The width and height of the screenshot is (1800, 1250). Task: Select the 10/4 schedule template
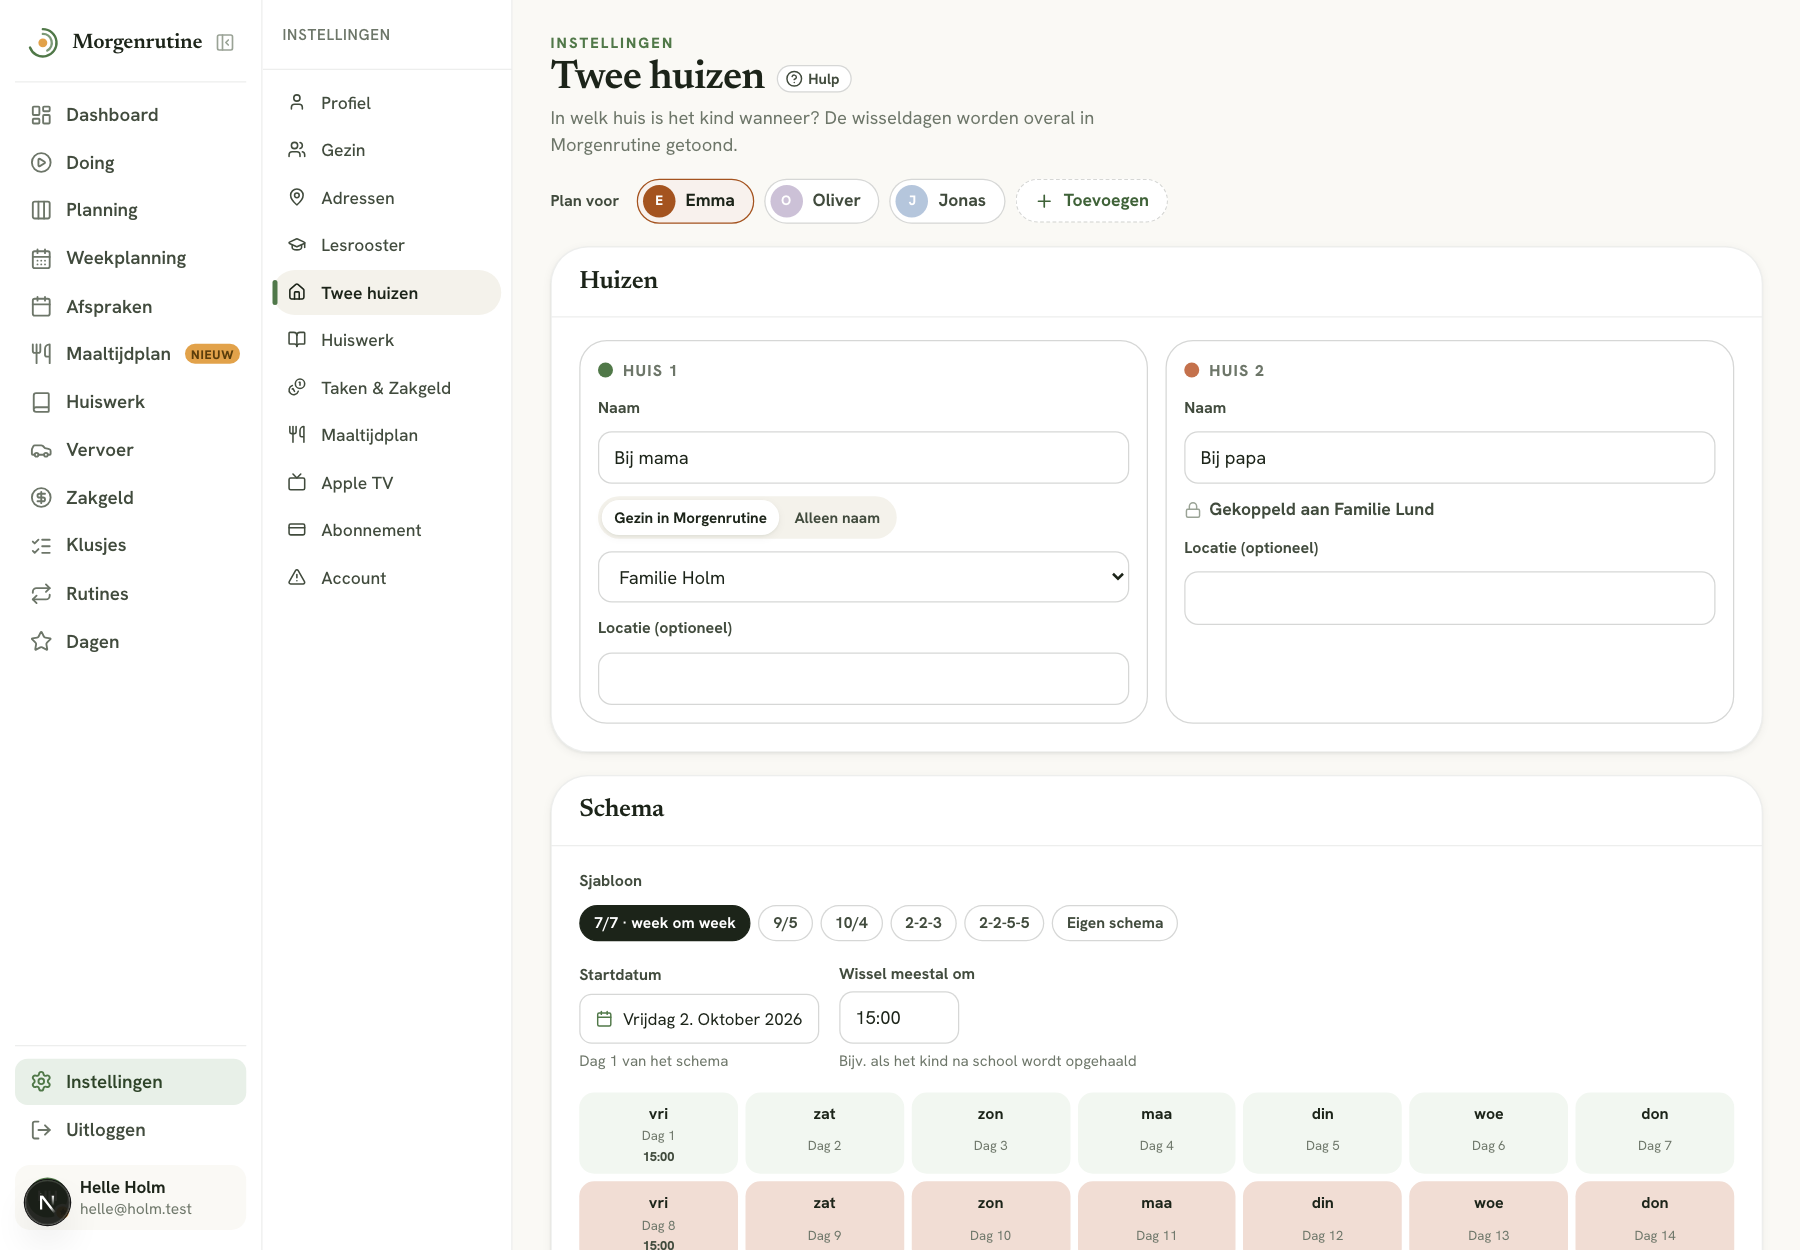851,923
